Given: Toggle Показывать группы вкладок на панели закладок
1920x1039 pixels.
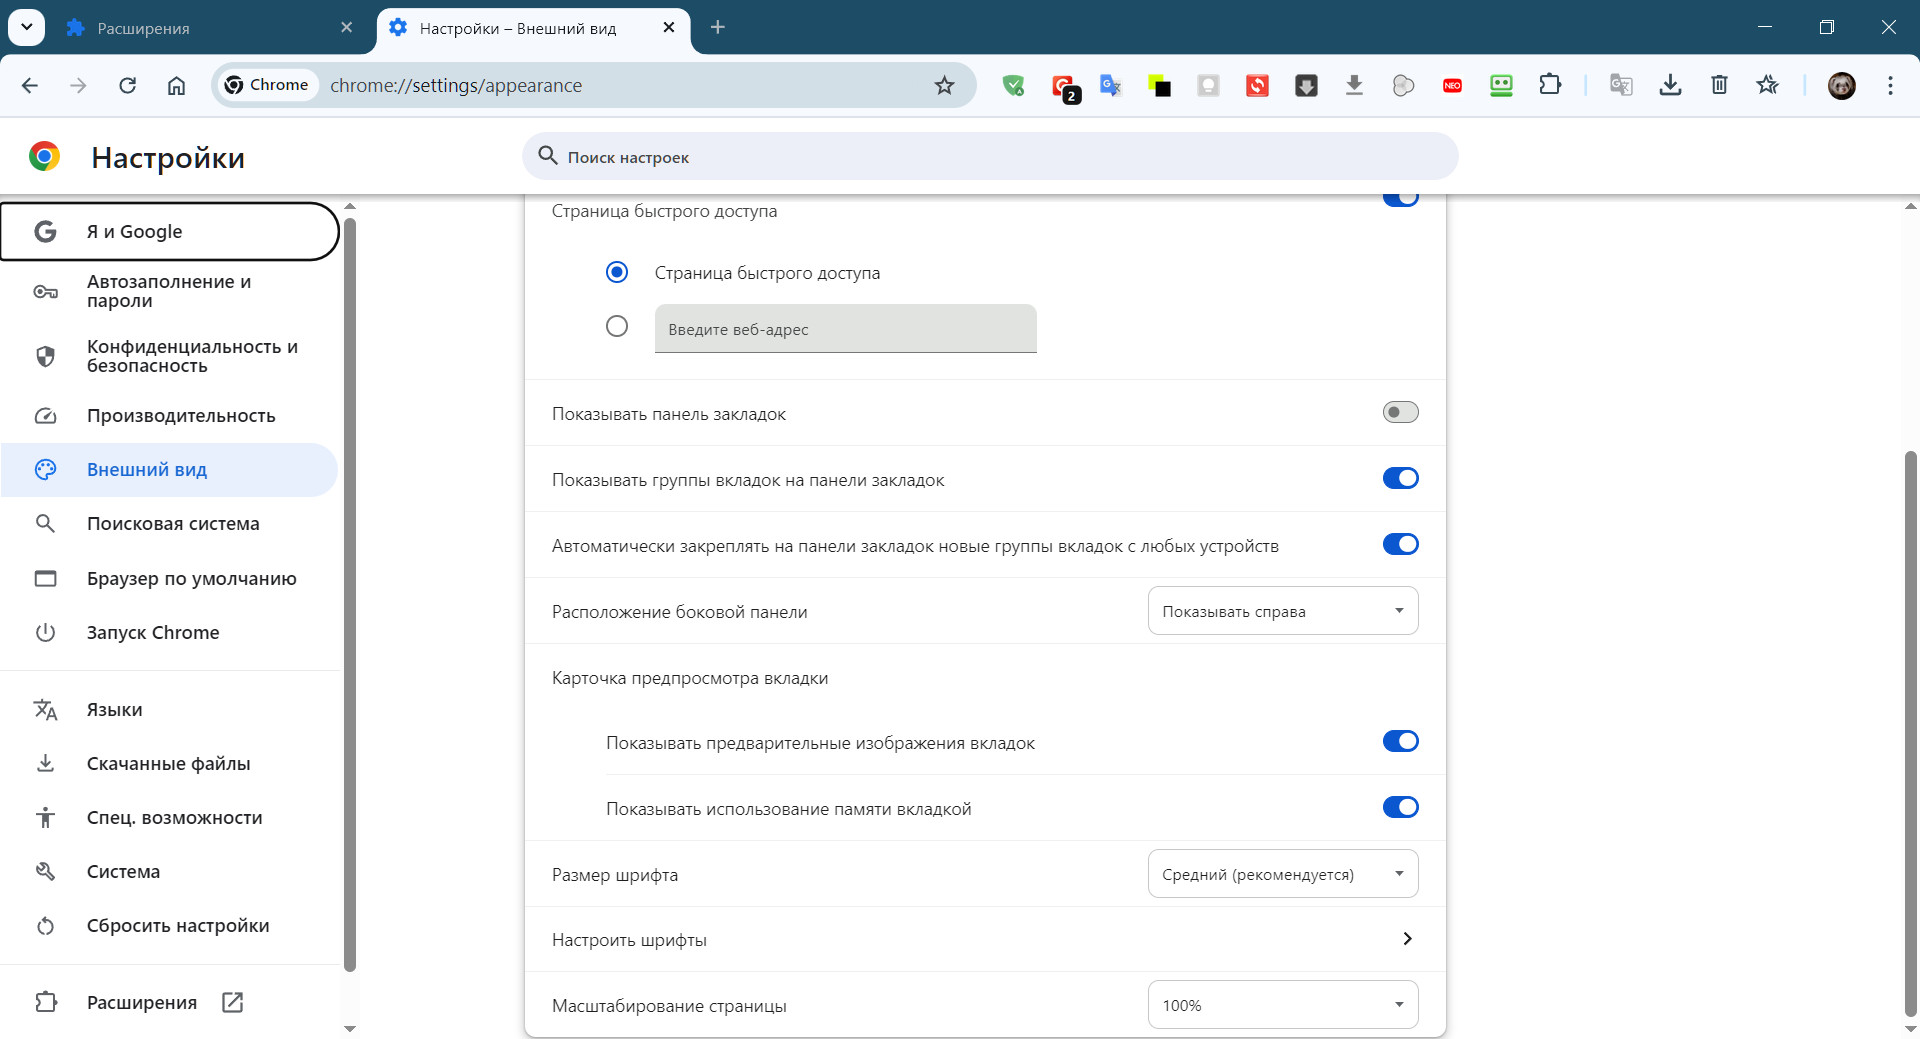Looking at the screenshot, I should point(1400,478).
